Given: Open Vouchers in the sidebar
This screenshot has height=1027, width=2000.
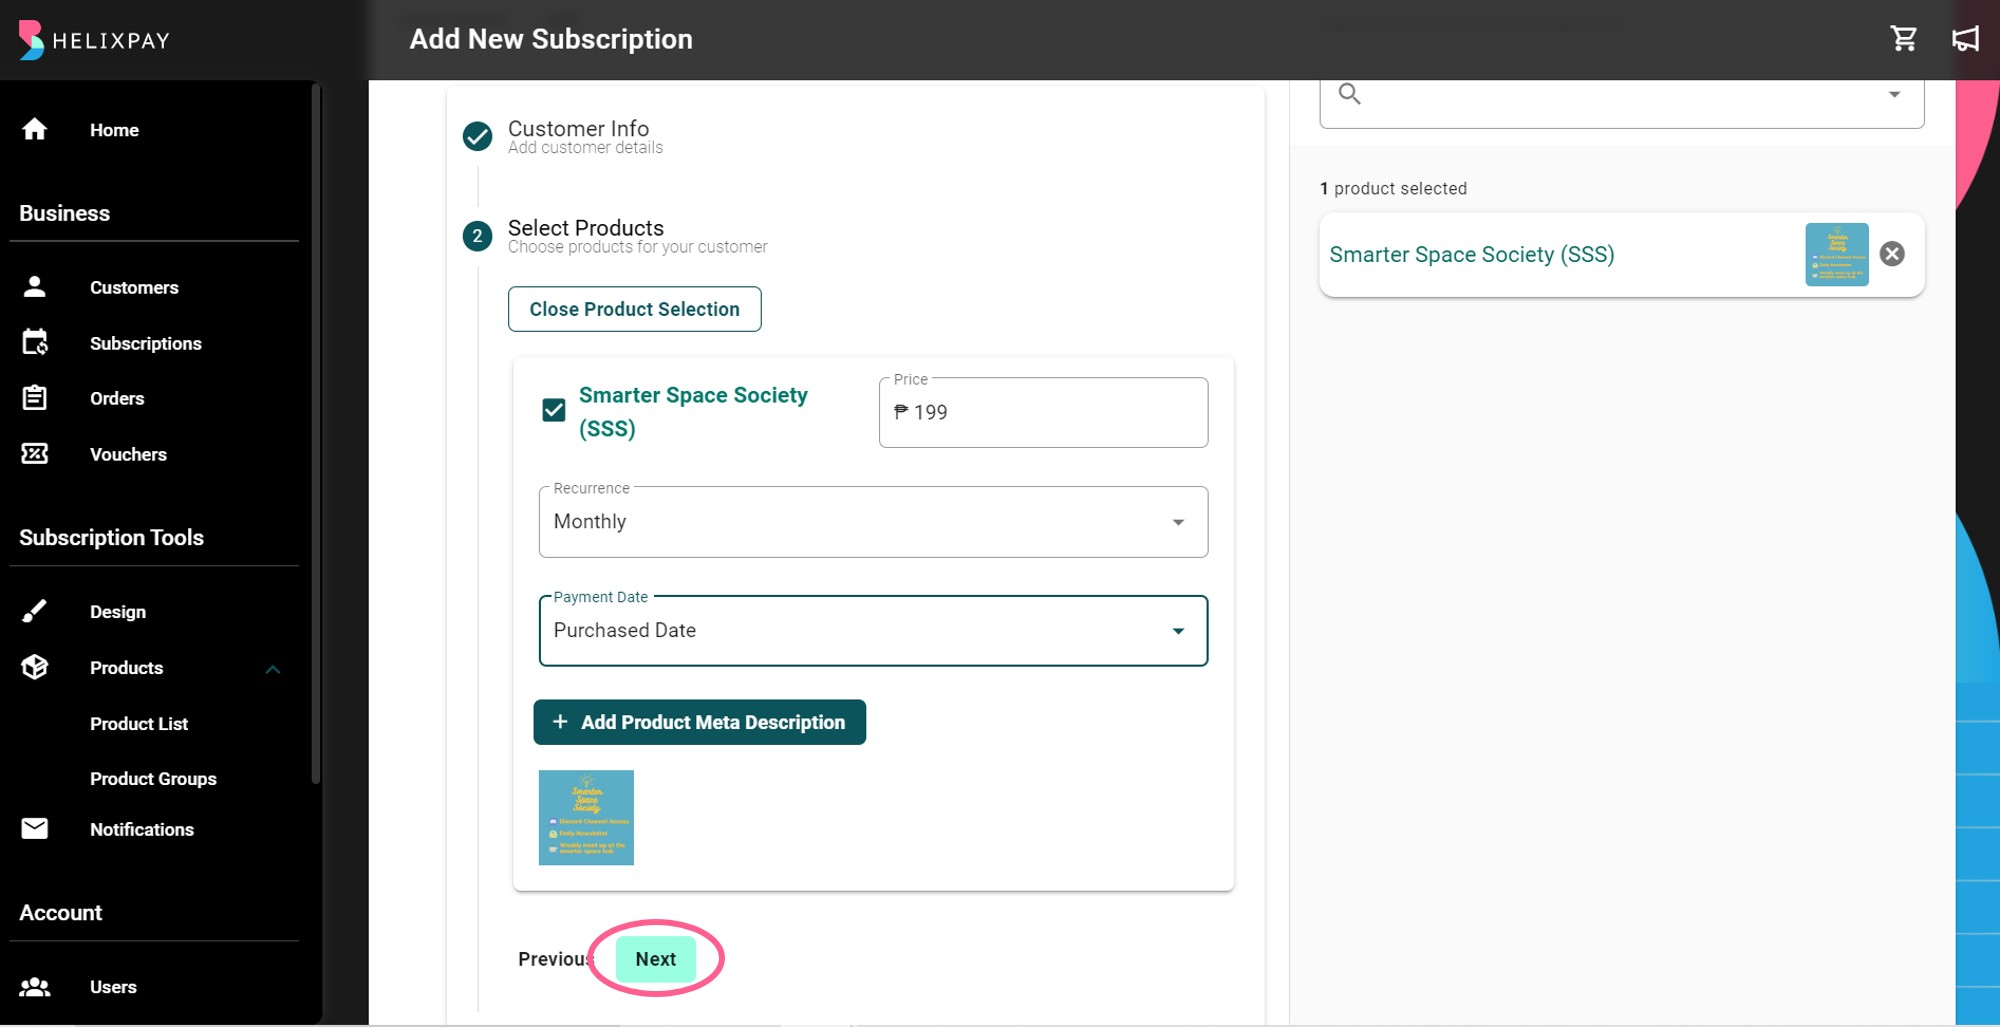Looking at the screenshot, I should 128,455.
